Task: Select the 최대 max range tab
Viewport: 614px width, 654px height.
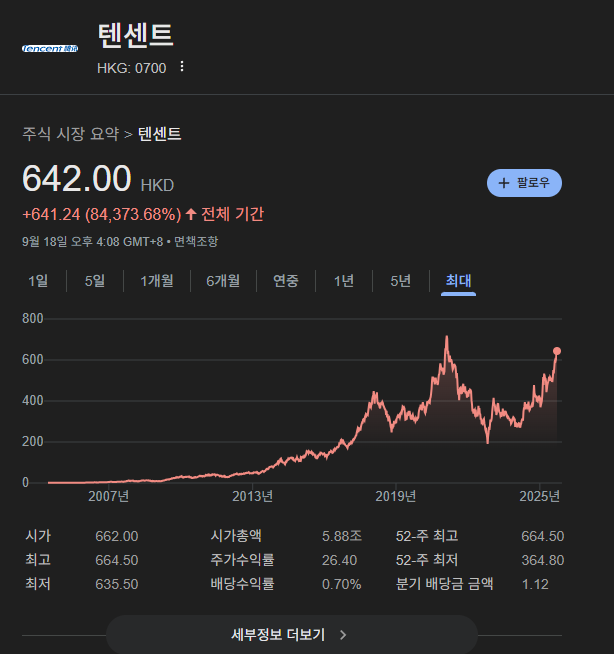Action: (458, 281)
